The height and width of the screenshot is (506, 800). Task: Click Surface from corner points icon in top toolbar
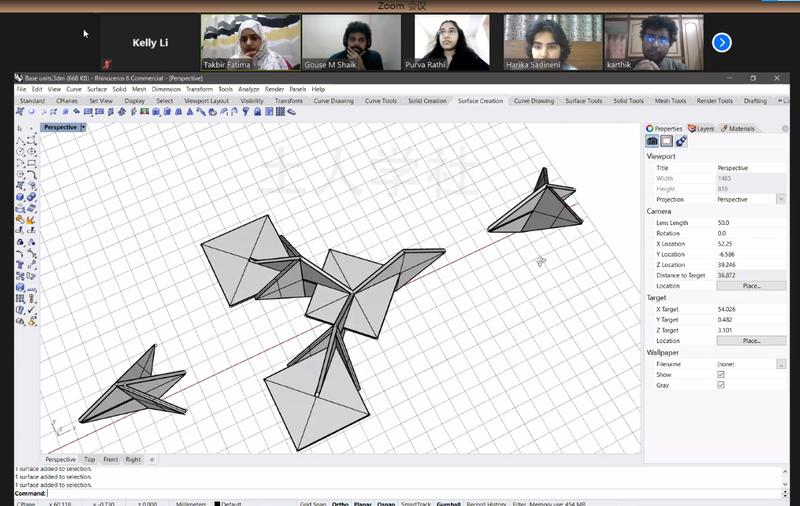pyautogui.click(x=20, y=112)
